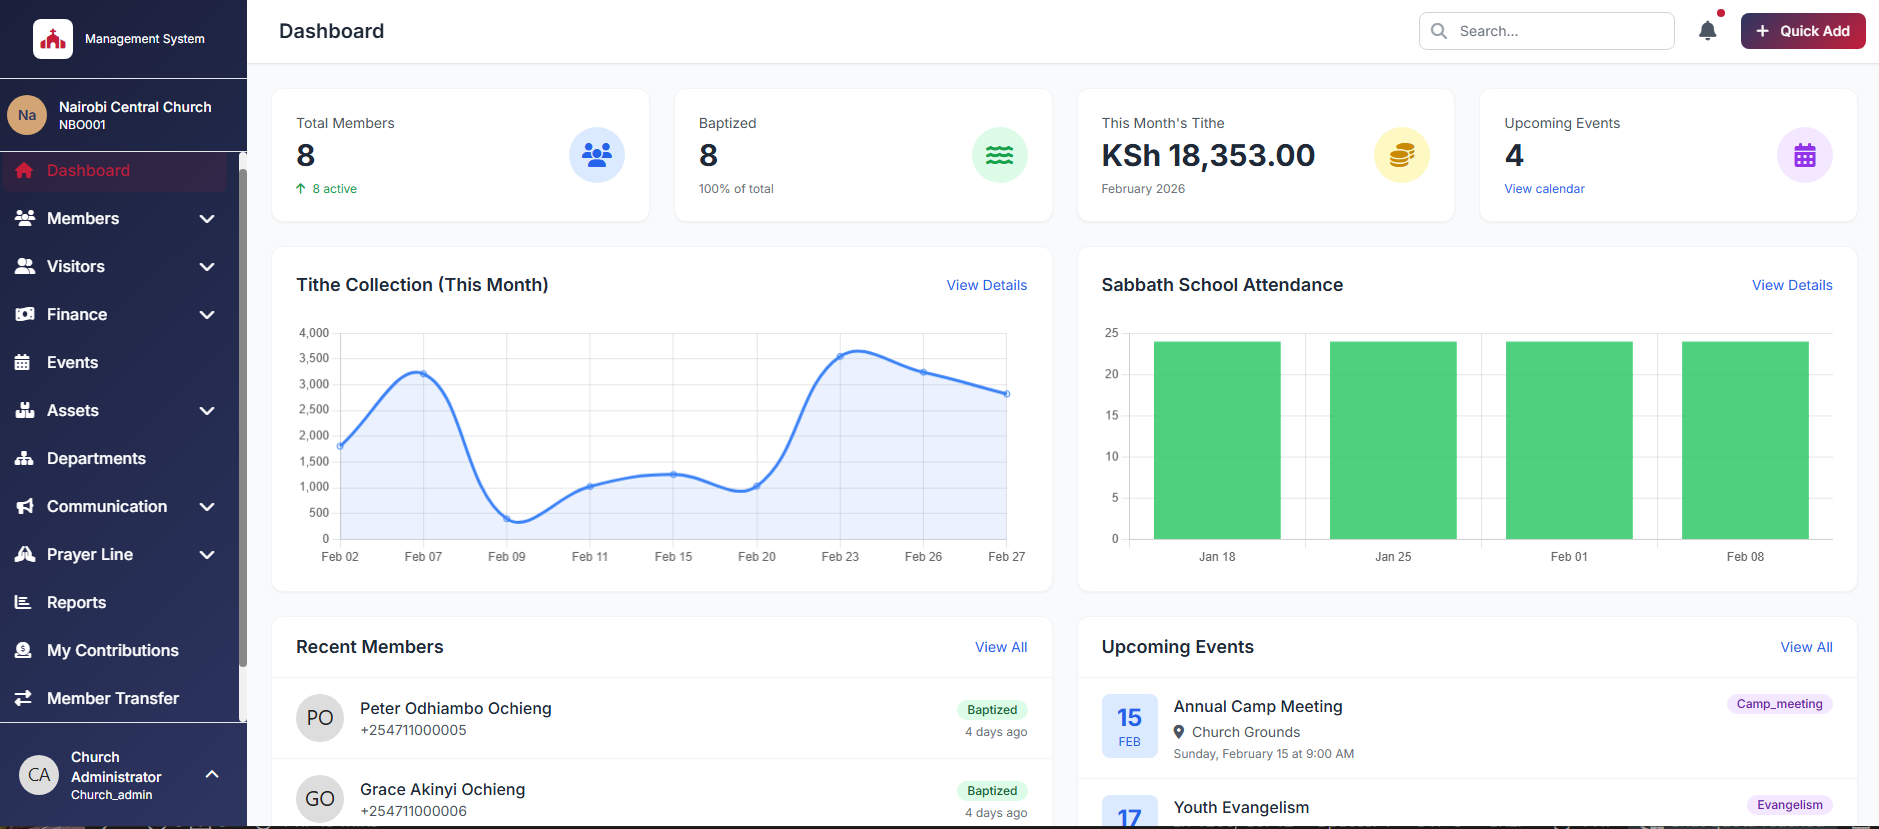The width and height of the screenshot is (1879, 829).
Task: Click the My Contributions donation icon
Action: (23, 650)
